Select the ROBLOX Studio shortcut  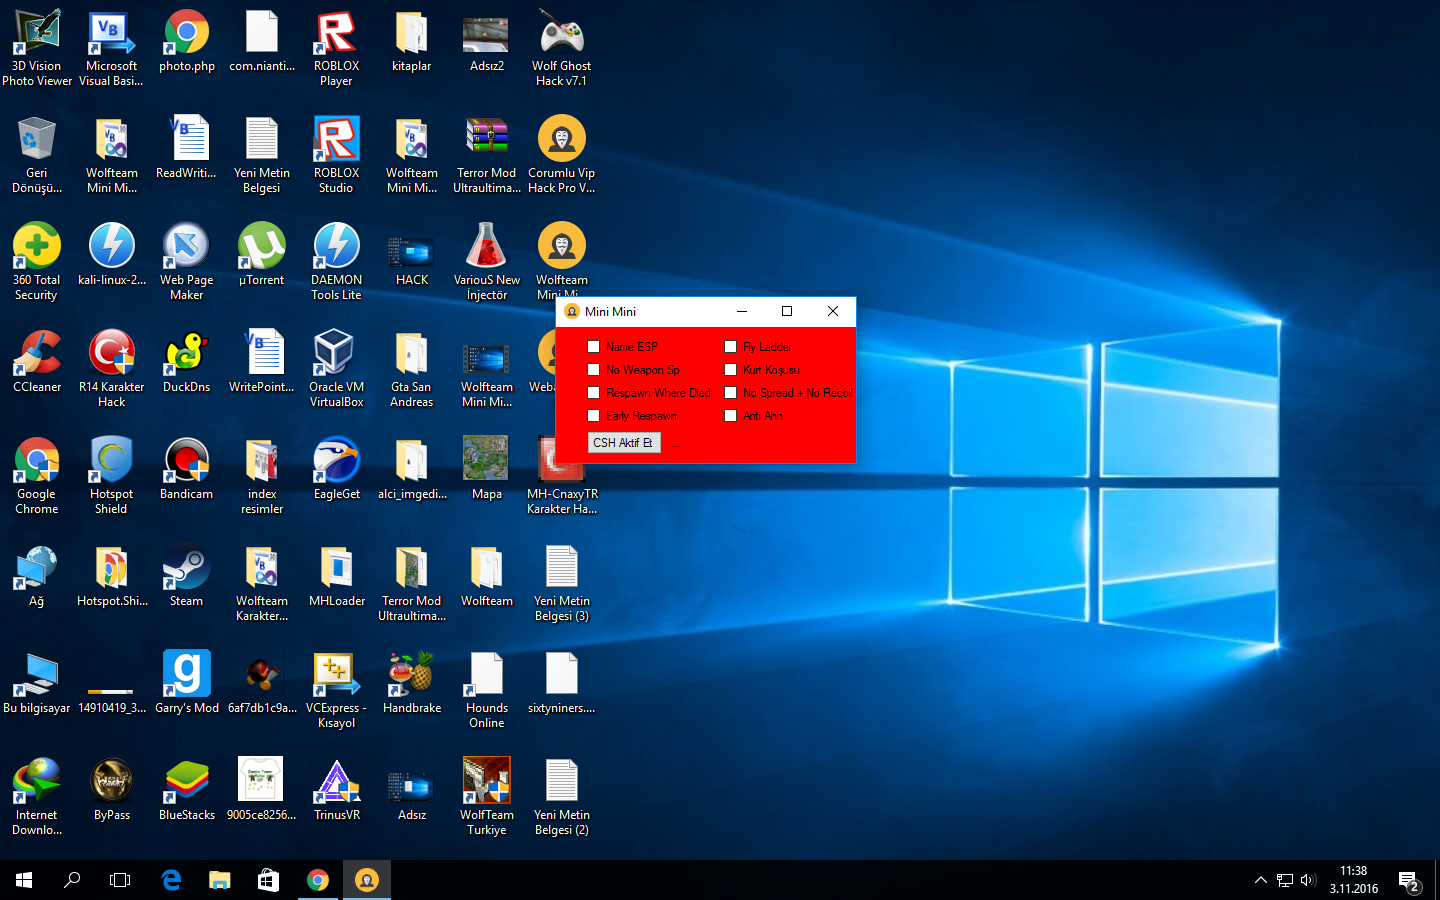coord(337,155)
